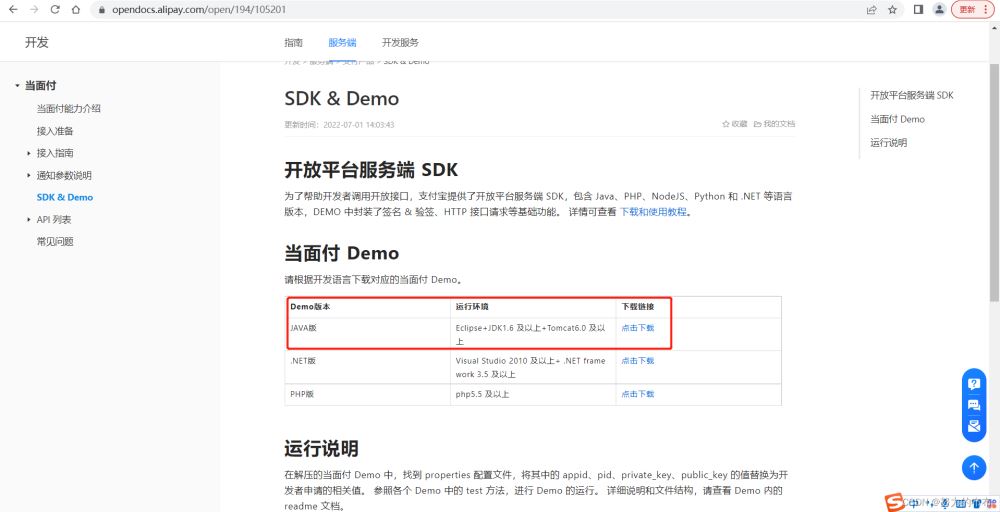Click the JAVA版 点击下载 link
The width and height of the screenshot is (1000, 512).
[637, 328]
